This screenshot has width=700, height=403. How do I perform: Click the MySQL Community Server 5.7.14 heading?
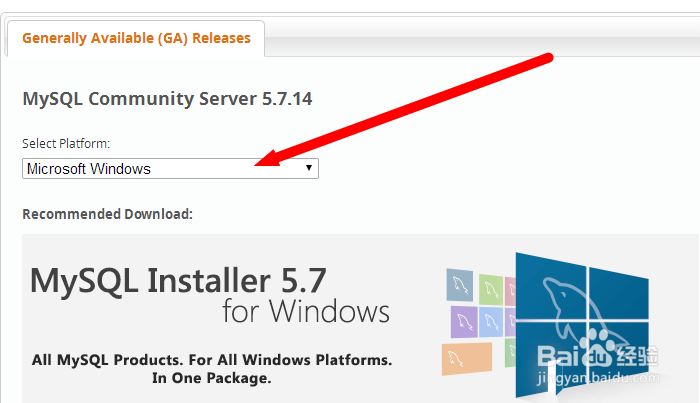[x=167, y=99]
